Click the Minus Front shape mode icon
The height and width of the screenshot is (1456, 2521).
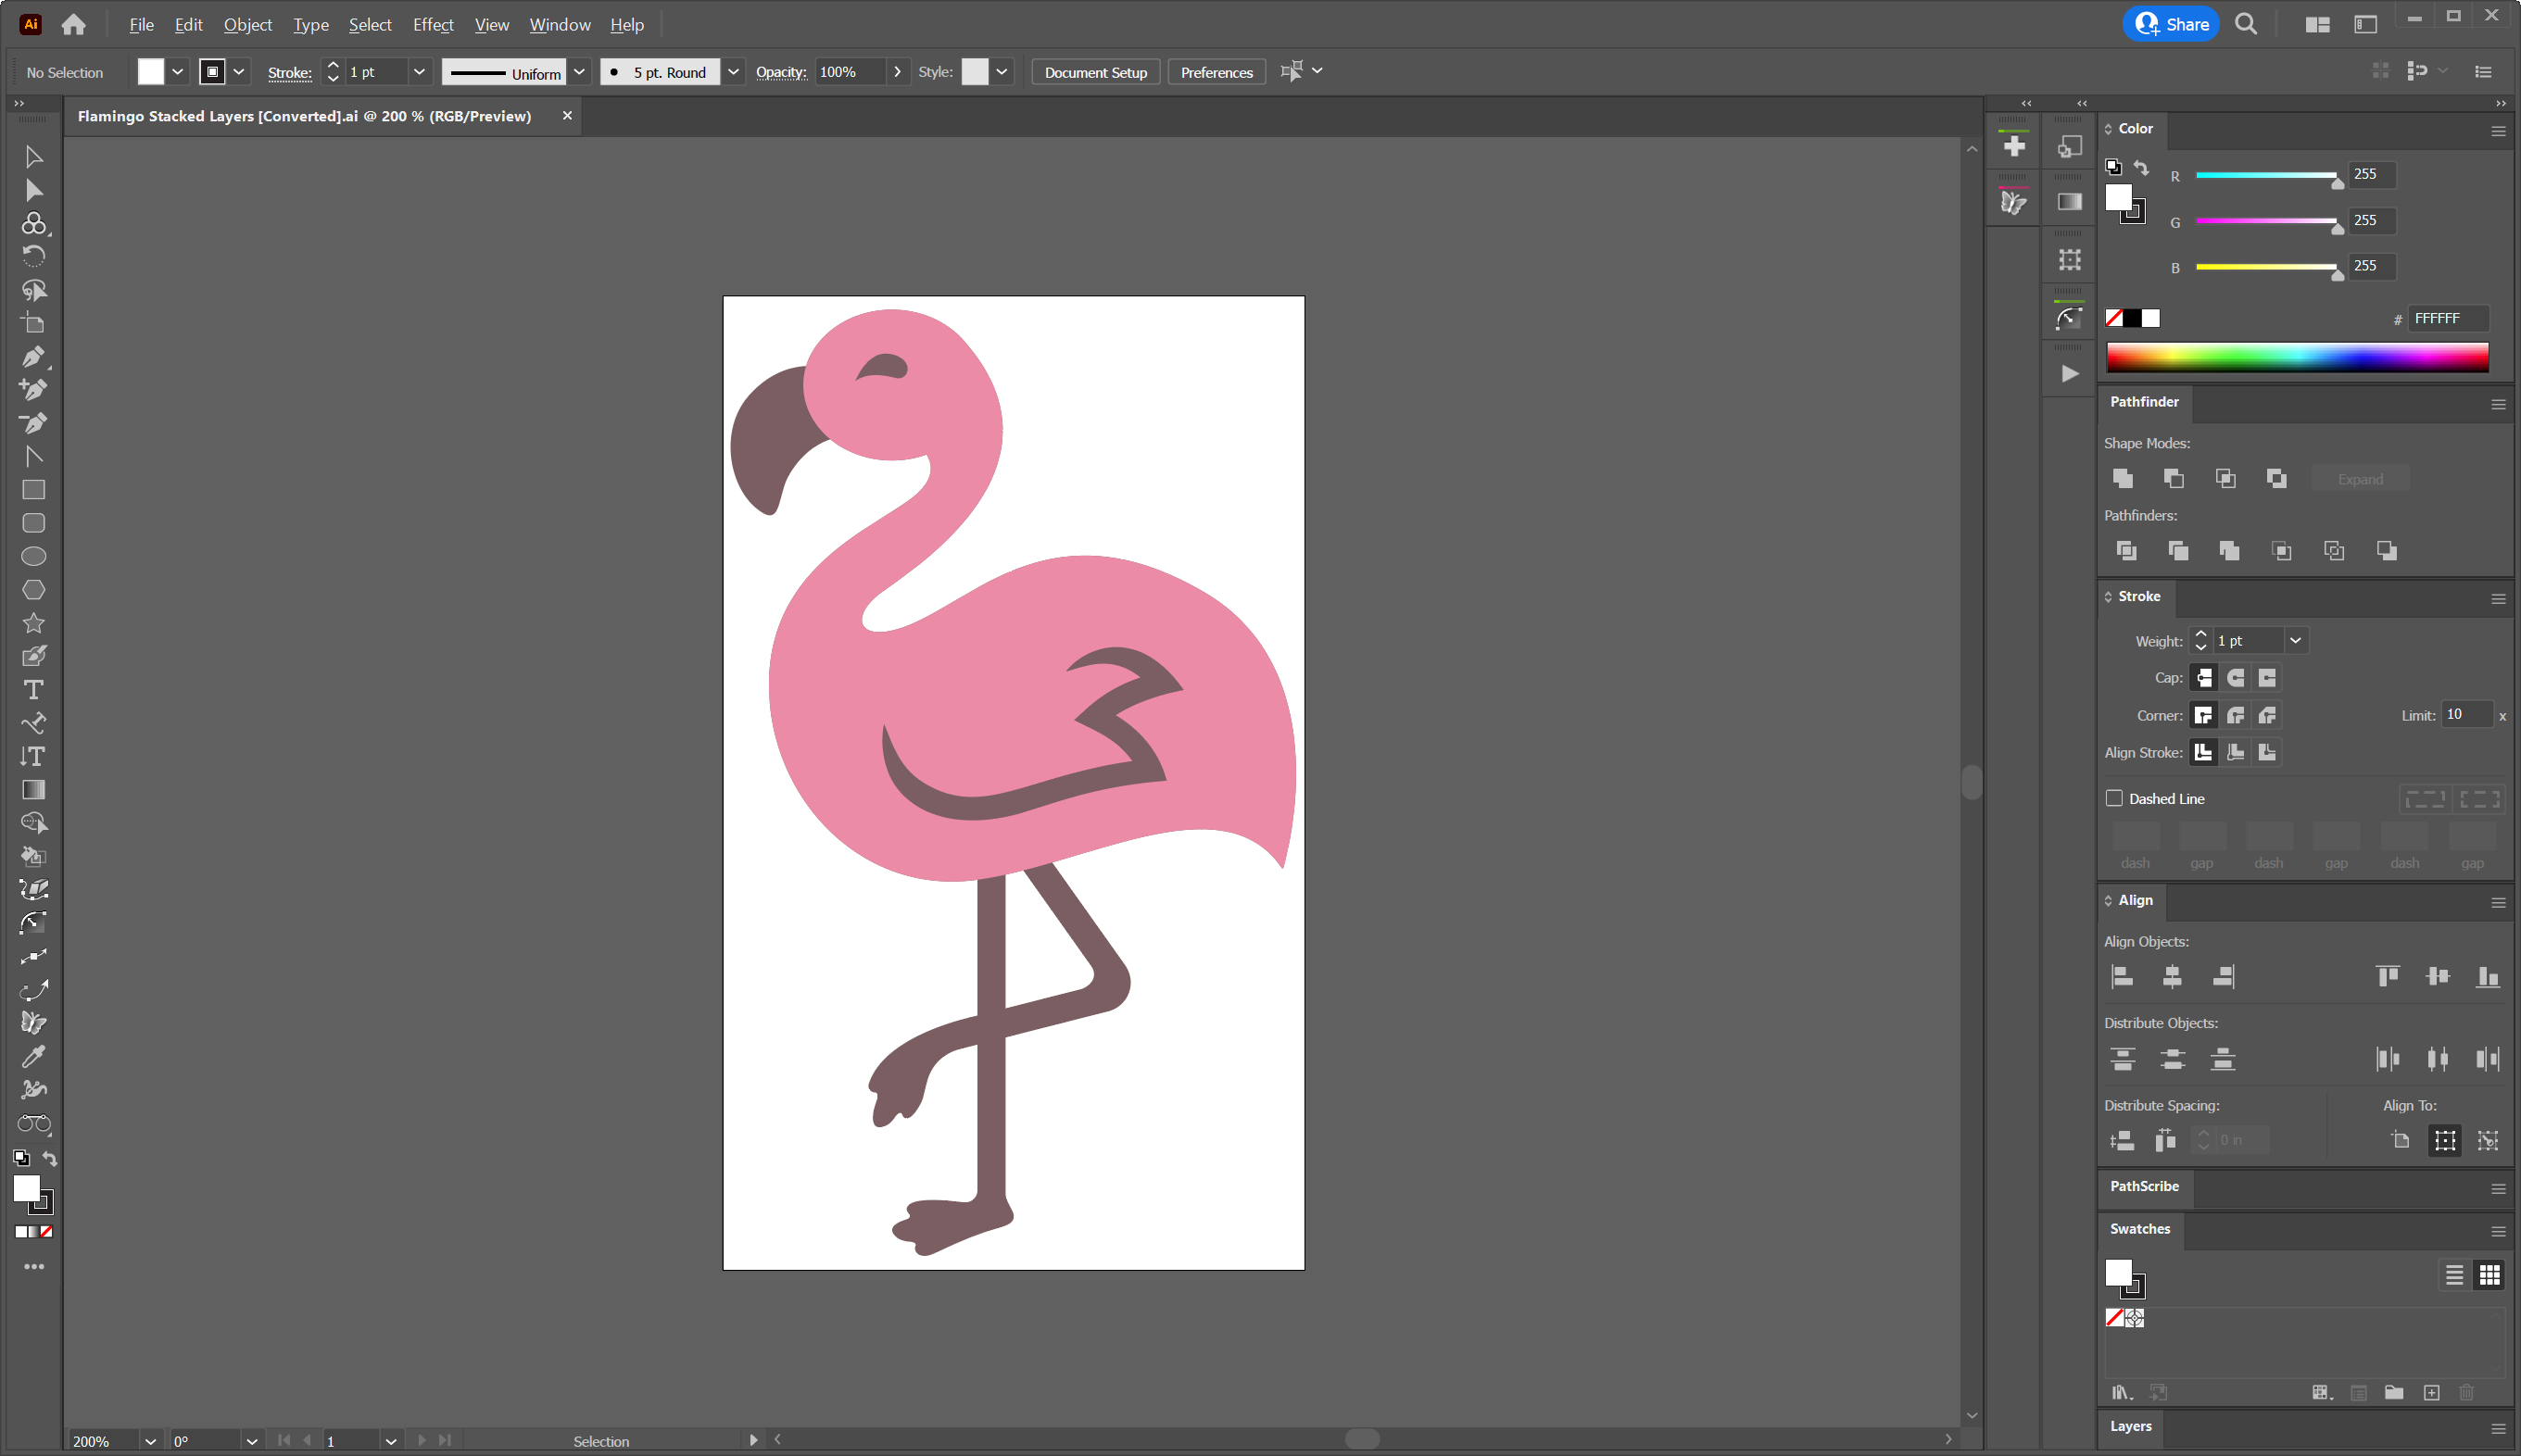pos(2173,479)
